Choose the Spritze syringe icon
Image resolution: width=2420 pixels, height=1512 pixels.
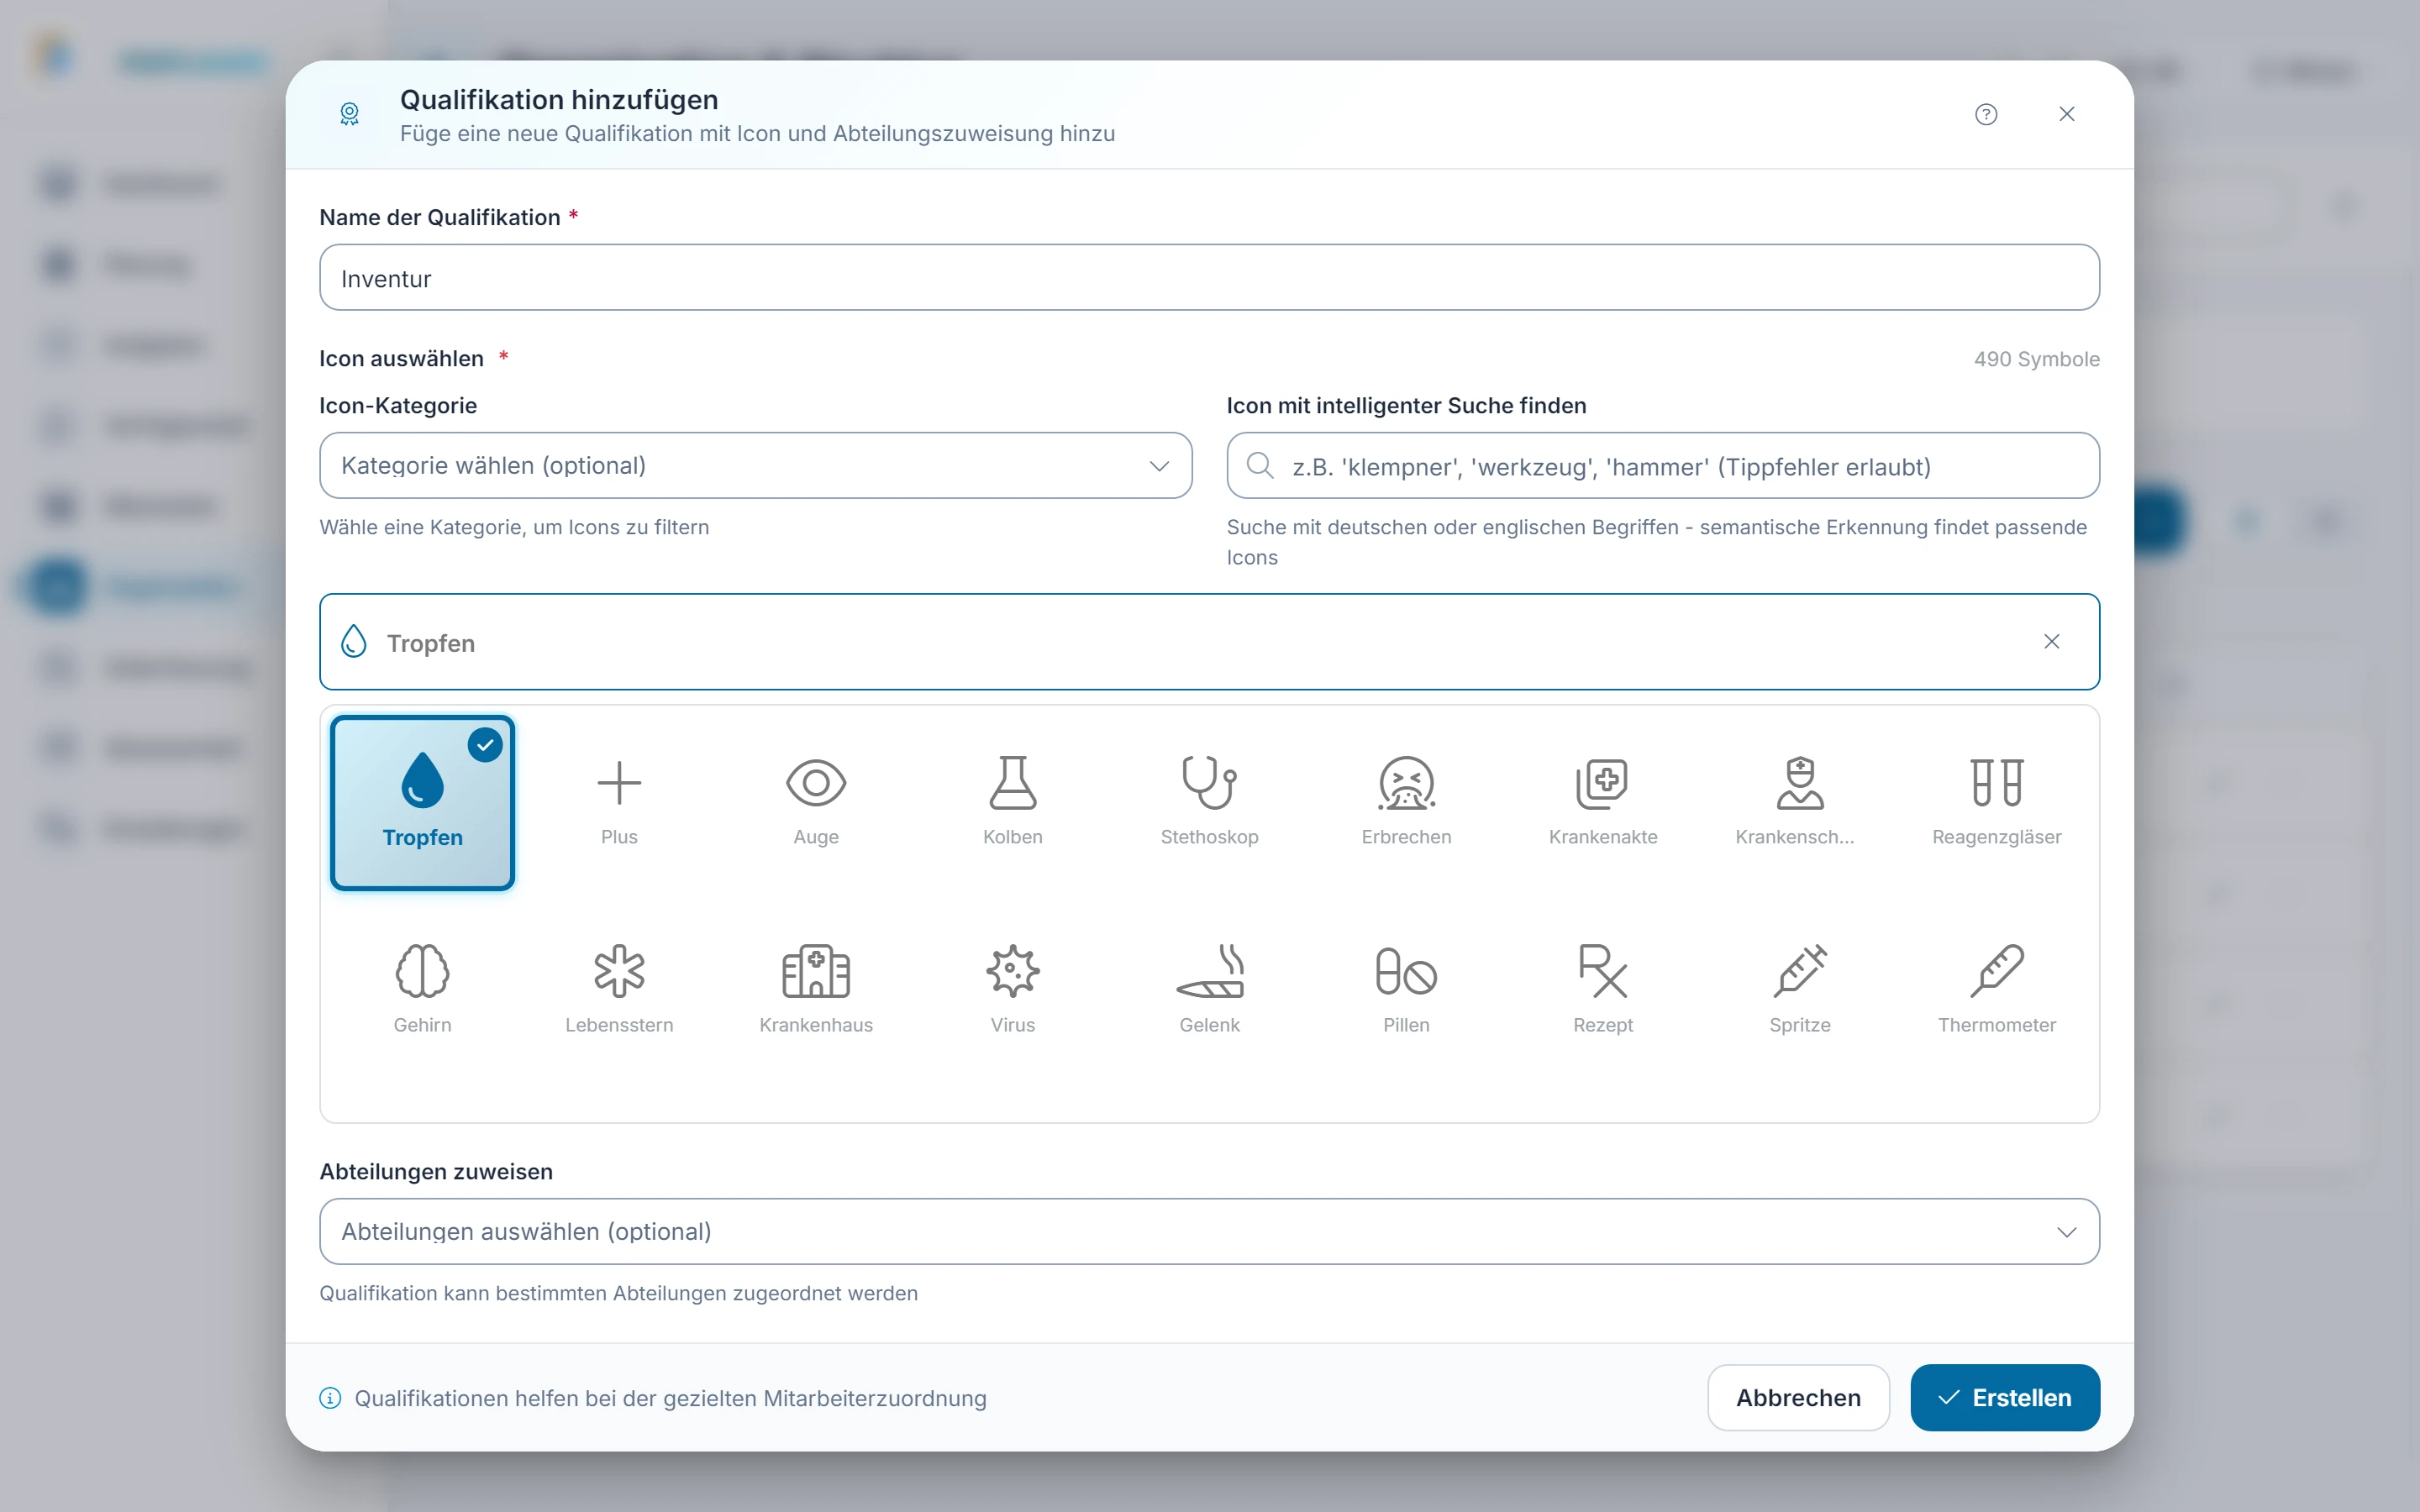(x=1800, y=990)
